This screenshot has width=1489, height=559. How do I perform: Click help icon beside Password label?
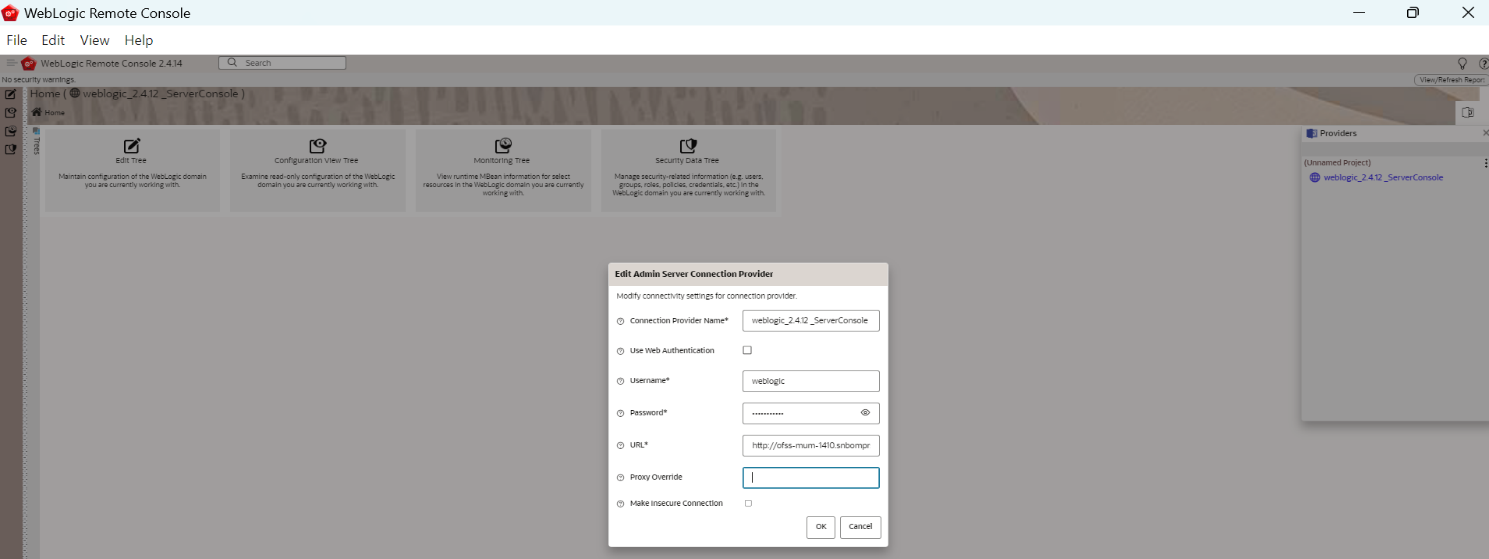click(x=620, y=413)
